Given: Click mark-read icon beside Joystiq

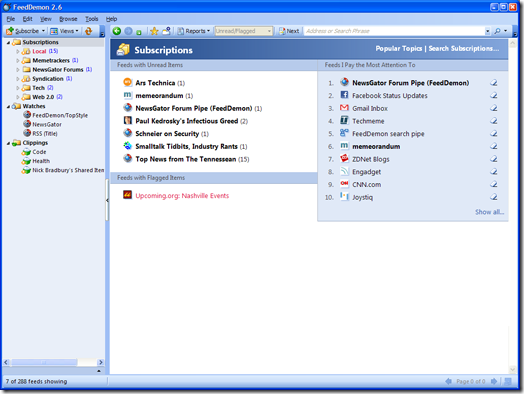Looking at the screenshot, I should [x=494, y=197].
